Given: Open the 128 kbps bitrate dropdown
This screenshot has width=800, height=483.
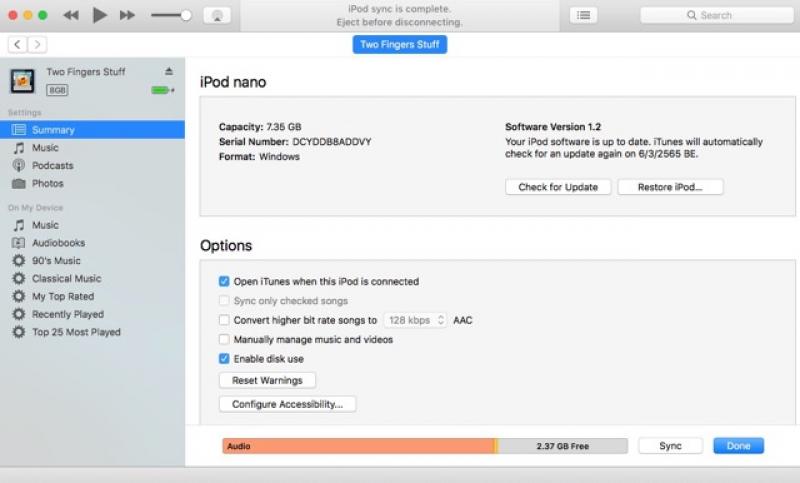Looking at the screenshot, I should pos(415,320).
